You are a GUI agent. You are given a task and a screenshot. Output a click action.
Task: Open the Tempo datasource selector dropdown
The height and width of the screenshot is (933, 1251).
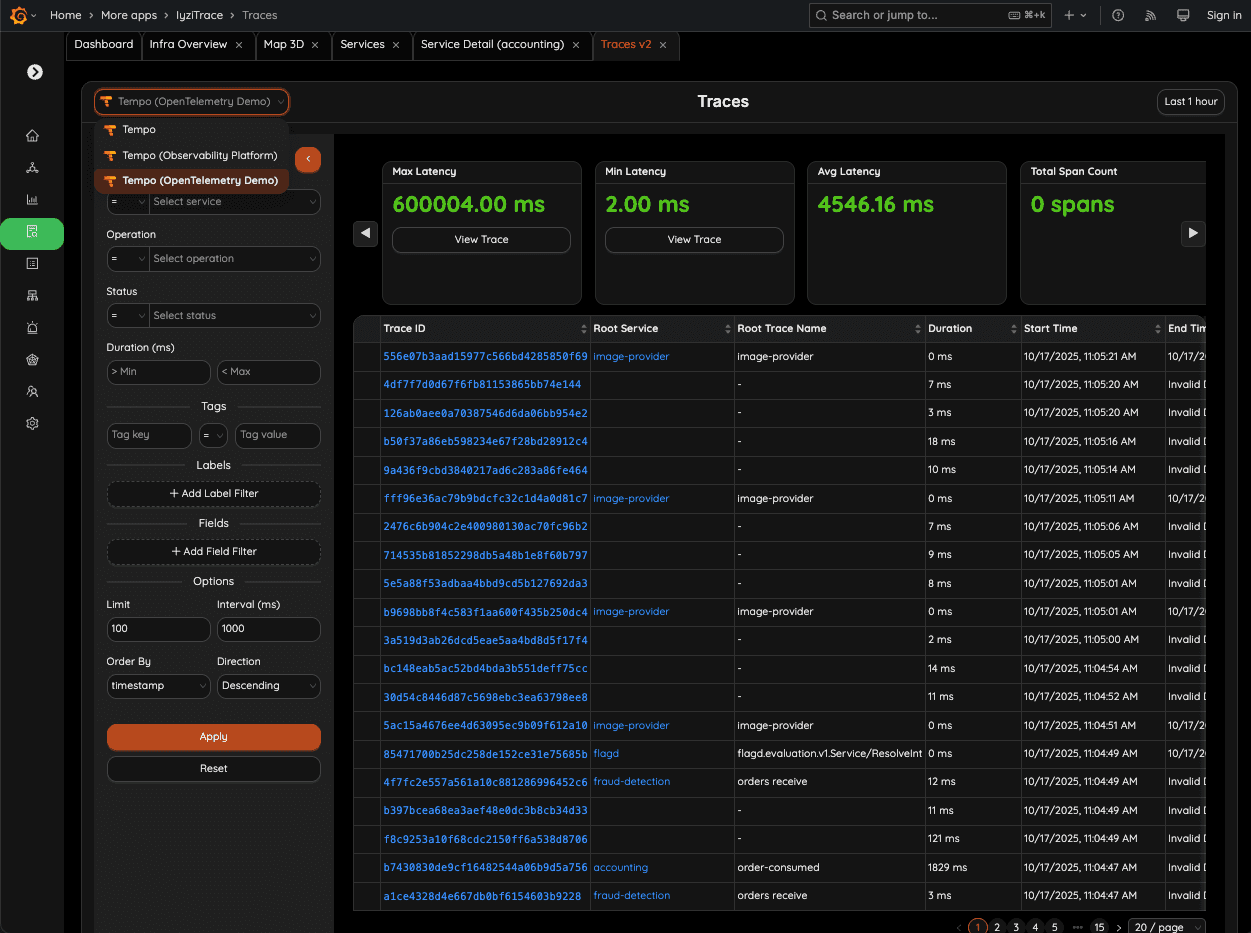coord(191,102)
